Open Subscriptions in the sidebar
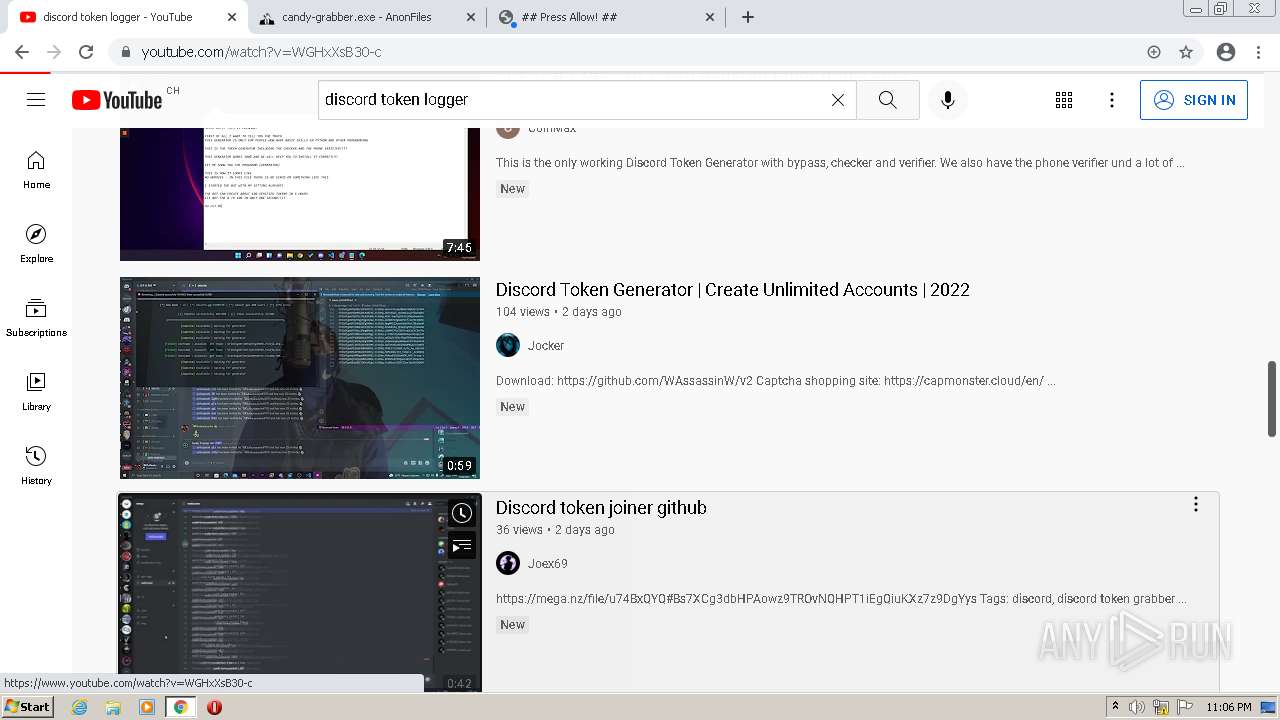The width and height of the screenshot is (1280, 720). pyautogui.click(x=36, y=318)
